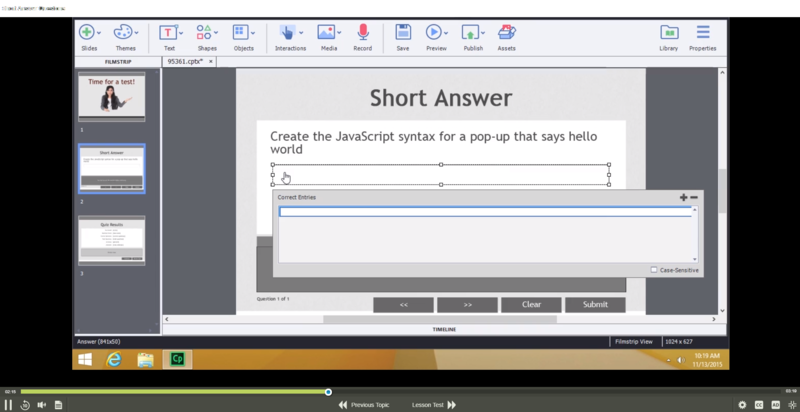Toggle the Properties panel icon
Screen dimensions: 800x412
point(703,32)
